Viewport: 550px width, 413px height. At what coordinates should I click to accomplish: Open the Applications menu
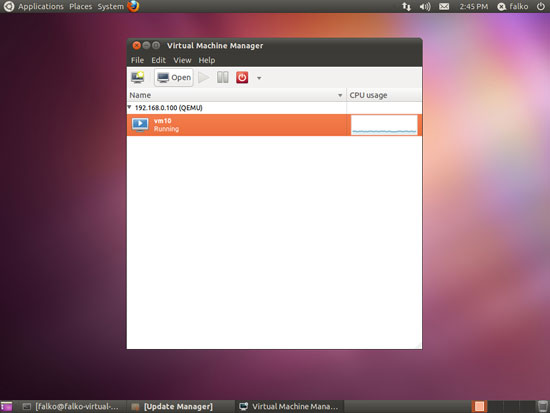(41, 7)
